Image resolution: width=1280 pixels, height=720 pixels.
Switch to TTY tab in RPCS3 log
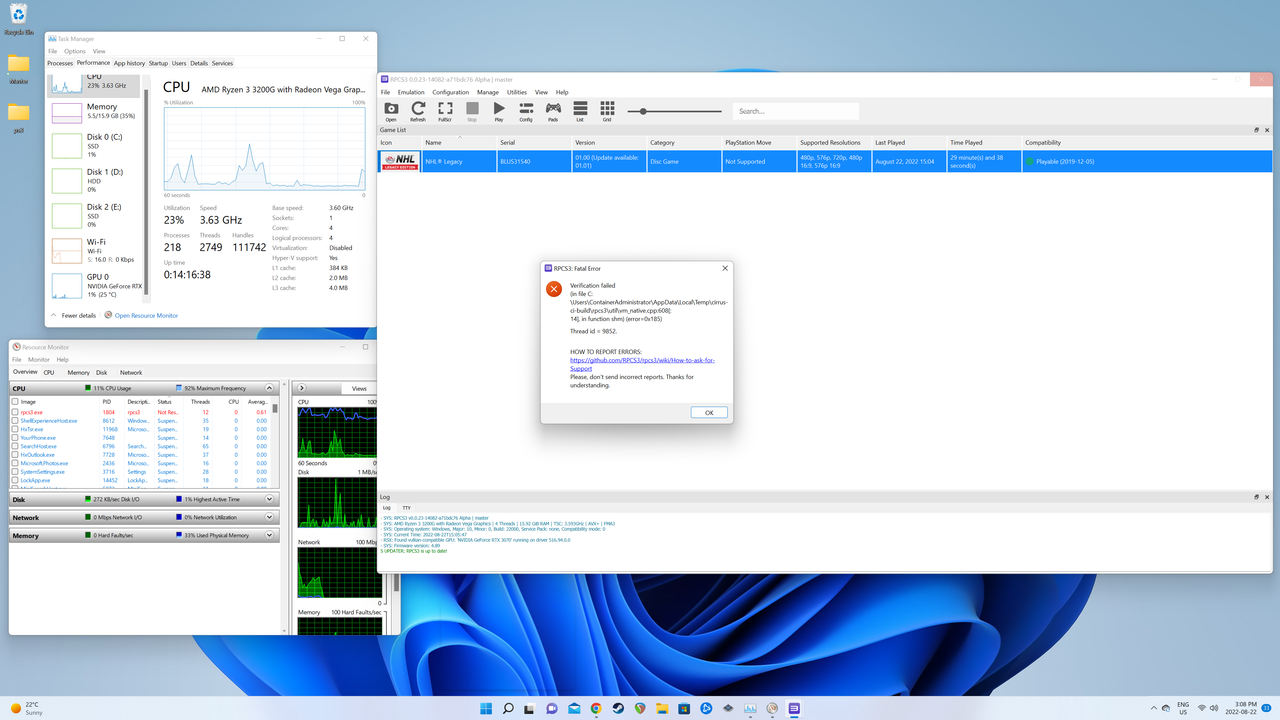406,508
